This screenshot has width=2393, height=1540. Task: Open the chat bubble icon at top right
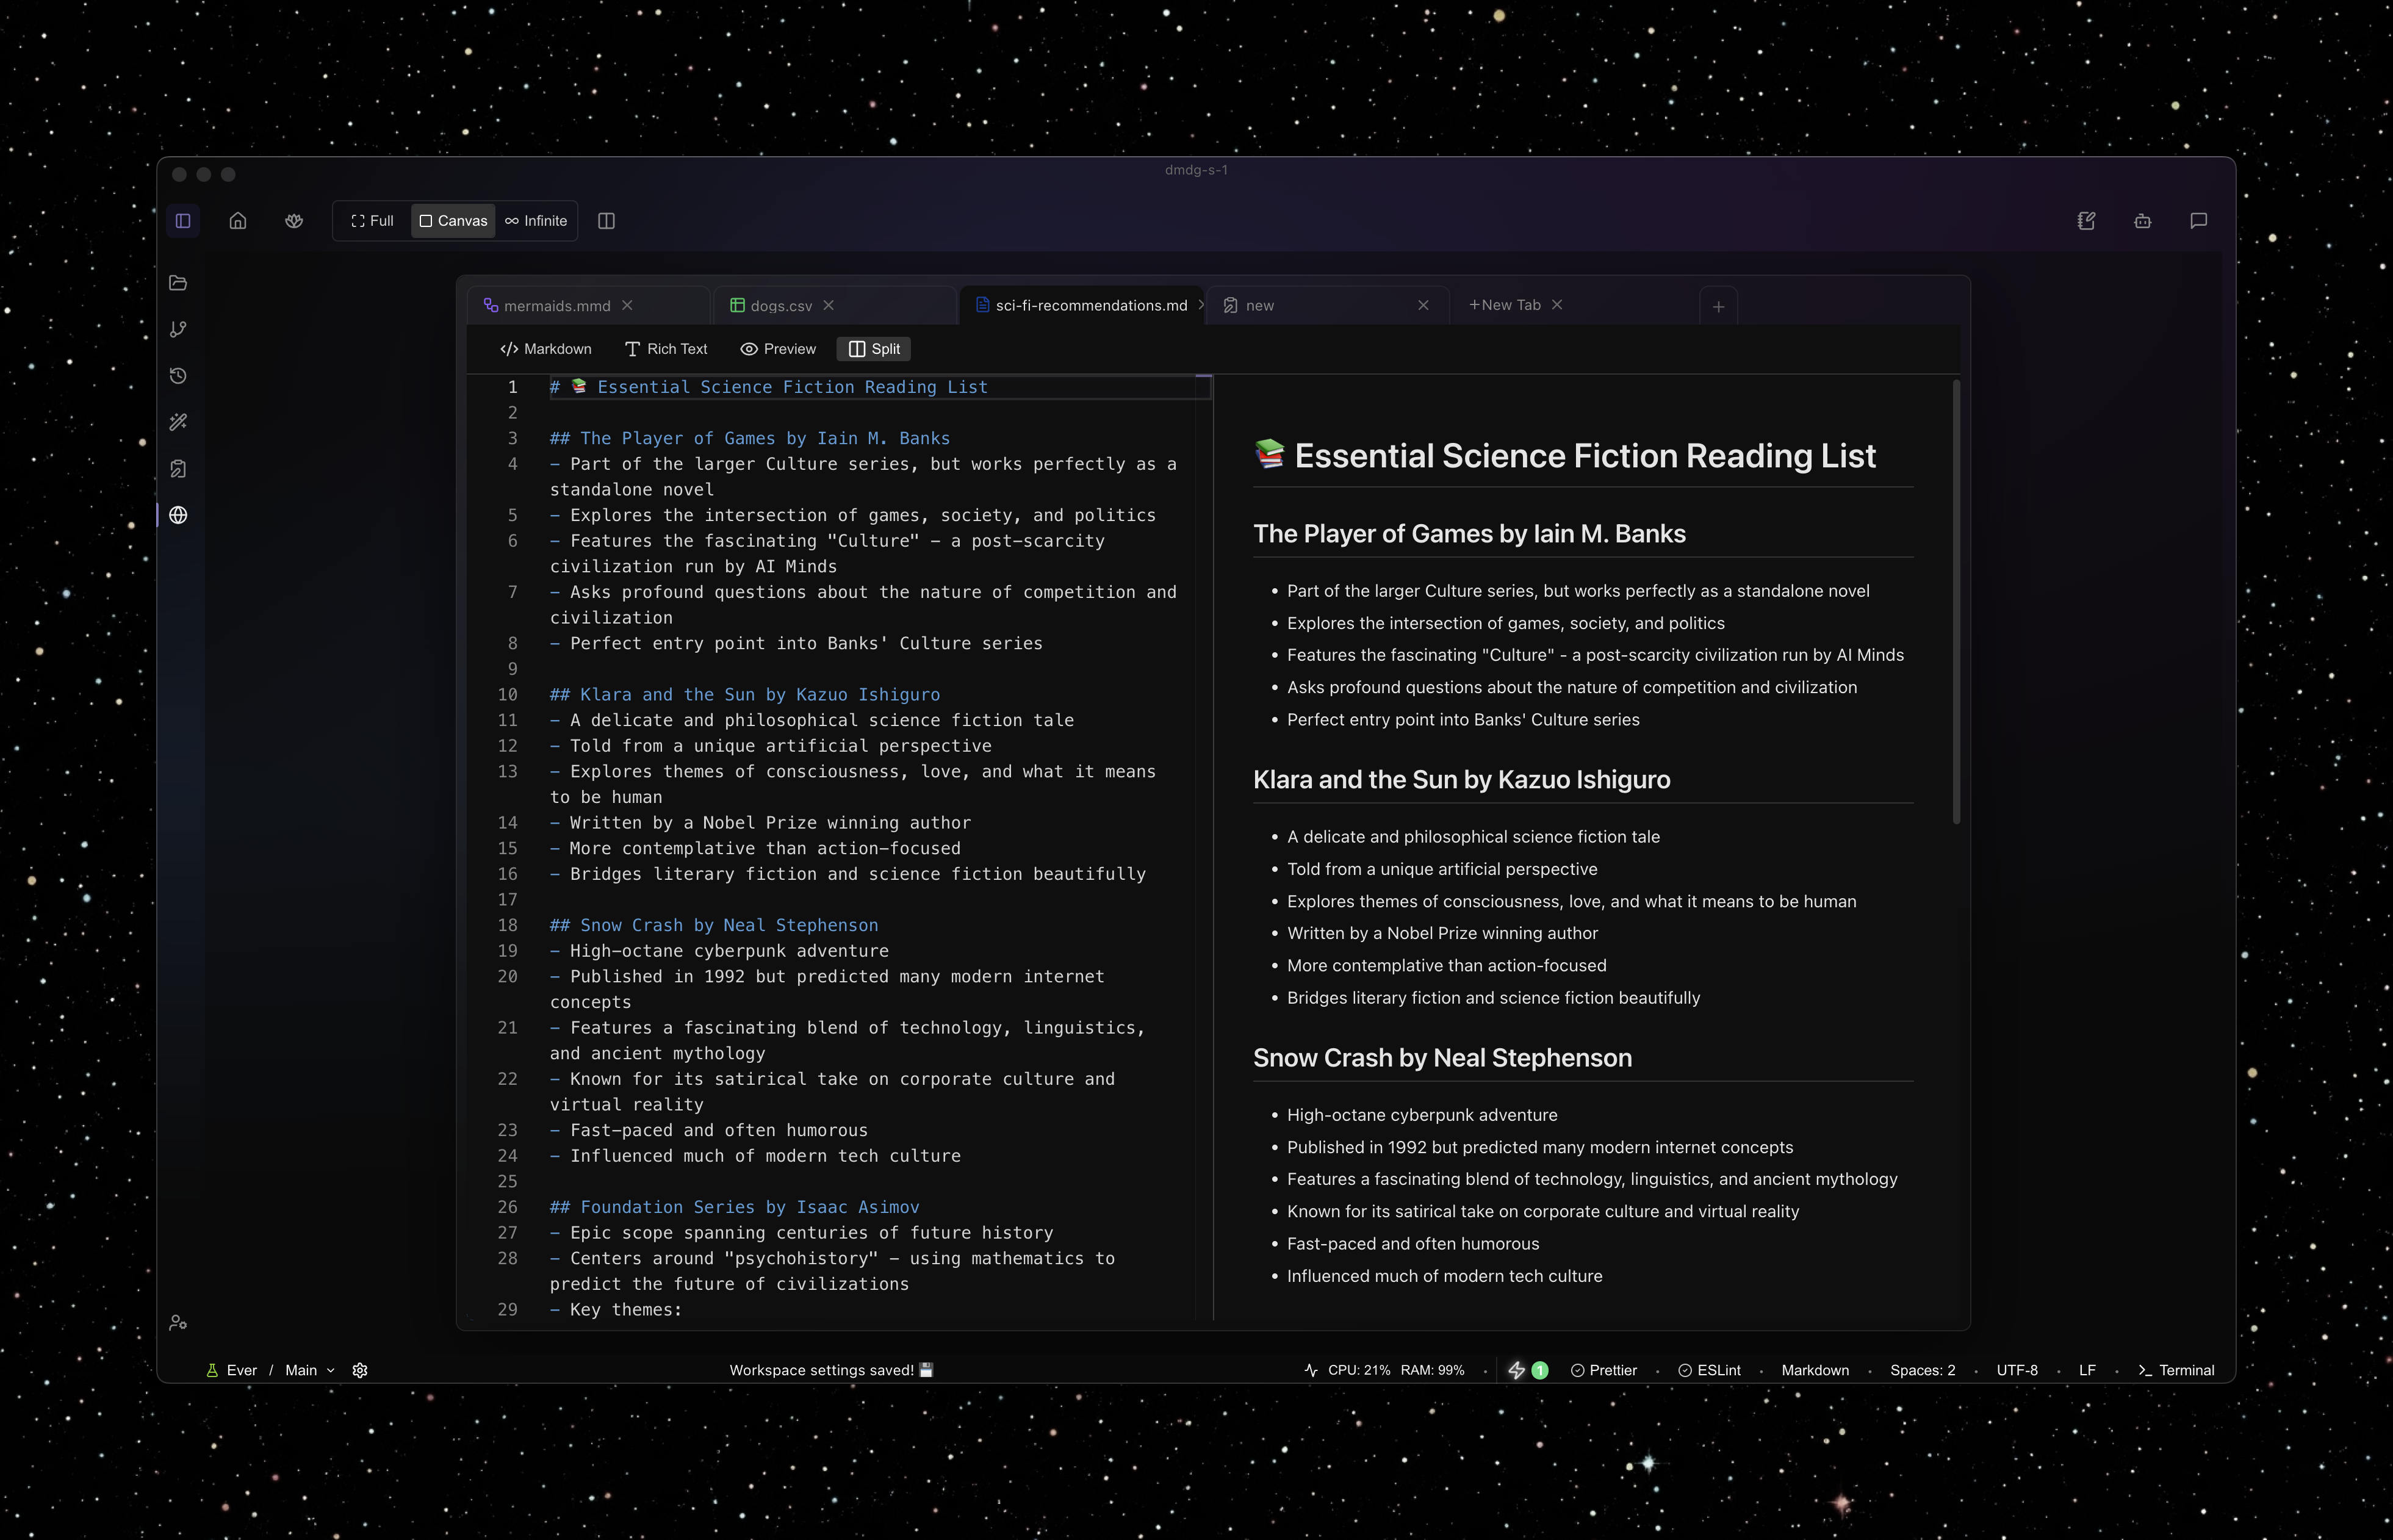(x=2198, y=221)
